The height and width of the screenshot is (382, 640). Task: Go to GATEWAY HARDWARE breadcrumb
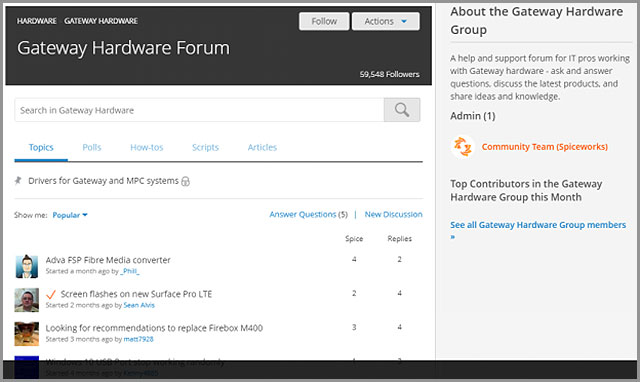coord(101,21)
